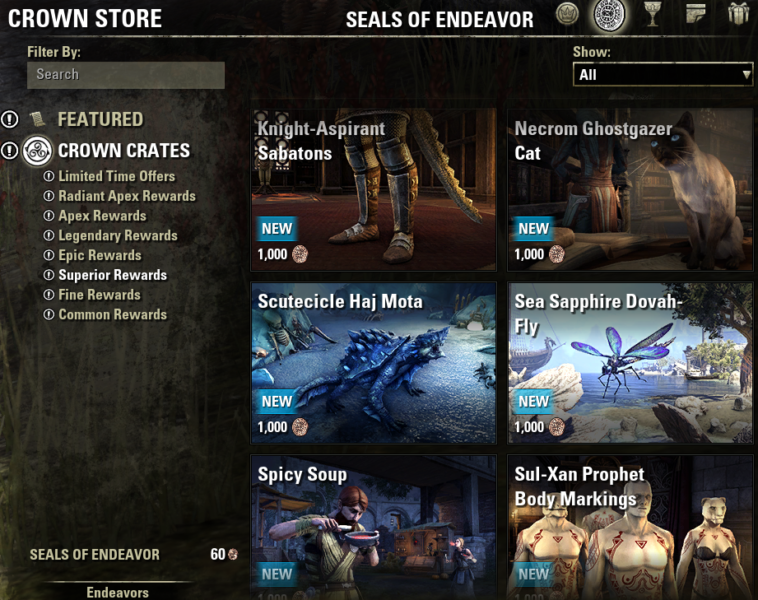Viewport: 758px width, 600px height.
Task: Open the Knight-Aspirant Sabatons item
Action: point(374,189)
